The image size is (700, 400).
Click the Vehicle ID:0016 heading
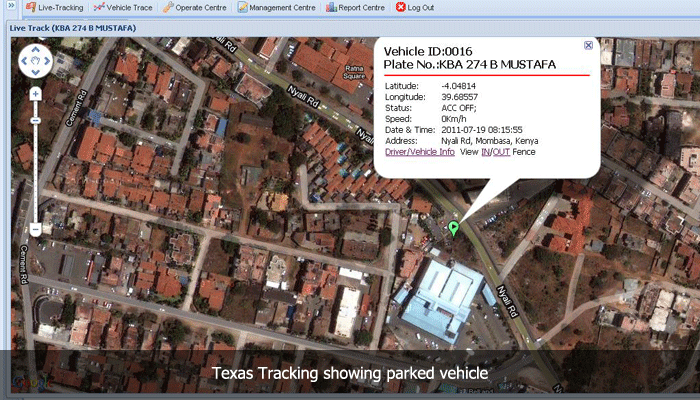[428, 51]
